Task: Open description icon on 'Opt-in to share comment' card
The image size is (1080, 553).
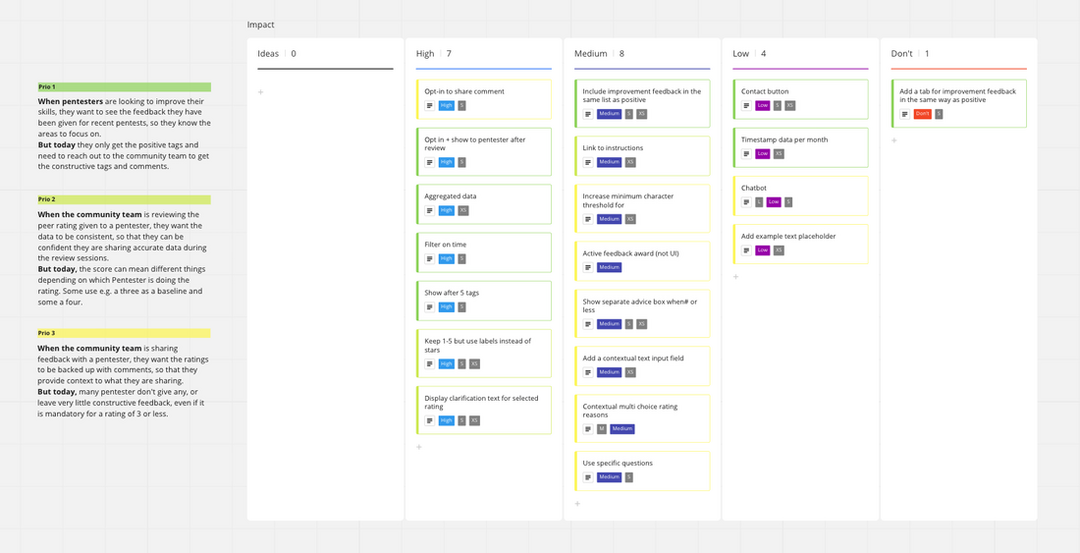Action: pos(429,105)
